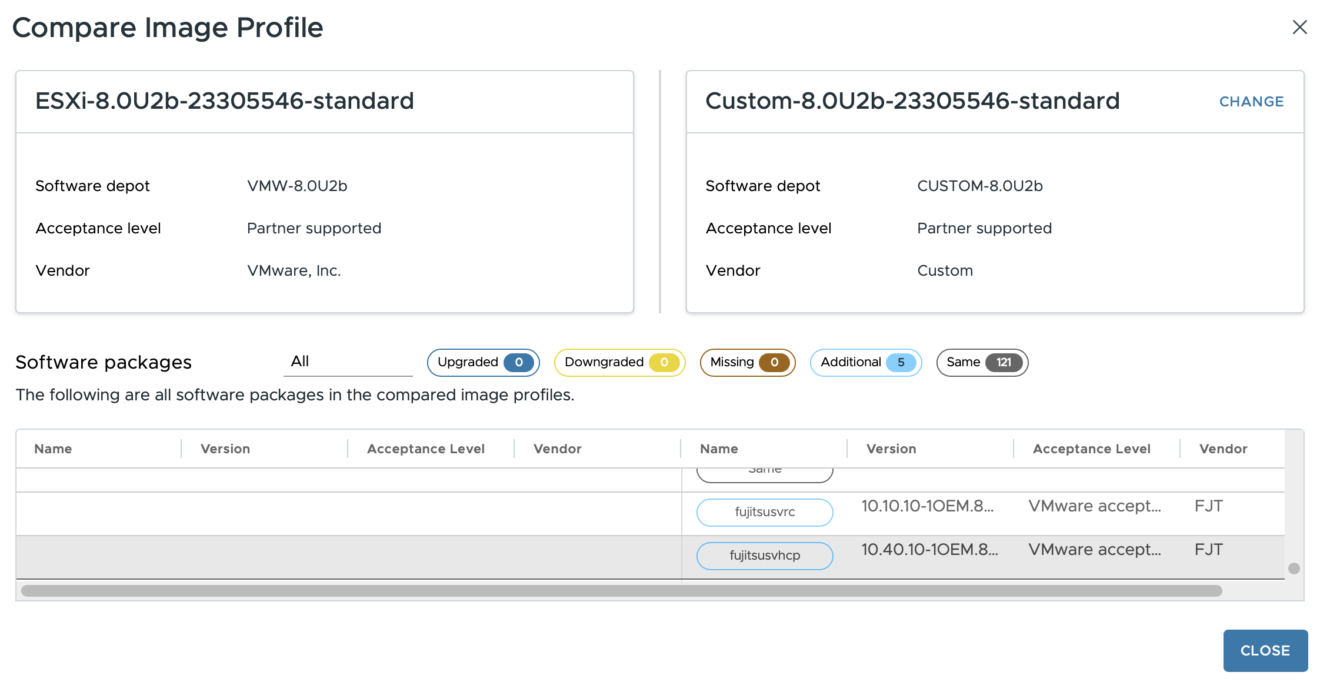Click the left profile's Acceptance Level header
1320x689 pixels.
tap(425, 449)
